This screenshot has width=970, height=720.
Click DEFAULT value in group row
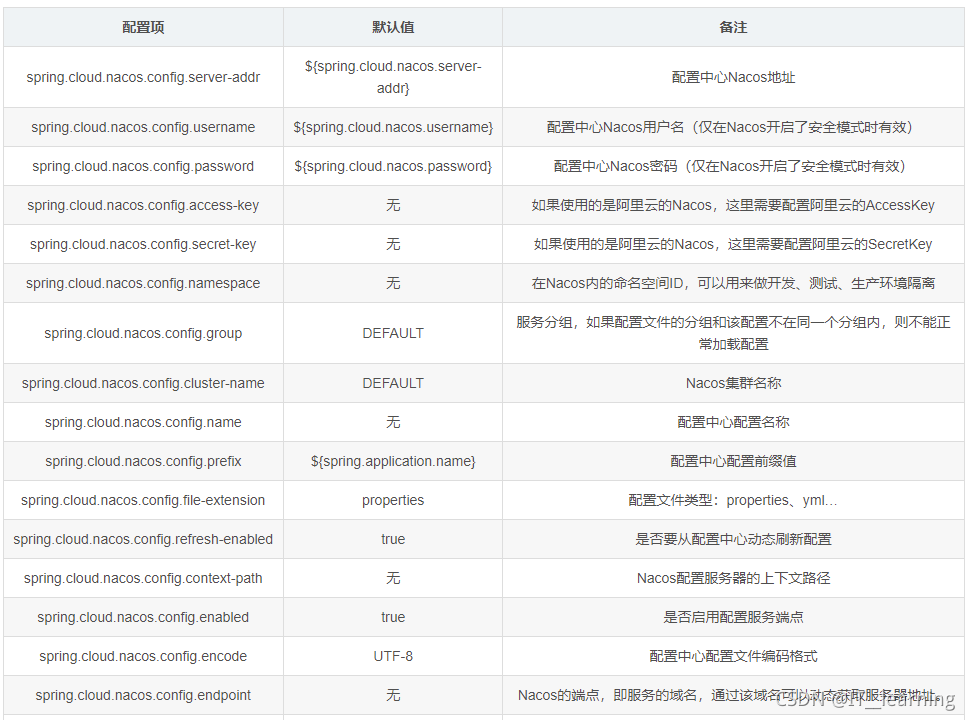[x=393, y=333]
